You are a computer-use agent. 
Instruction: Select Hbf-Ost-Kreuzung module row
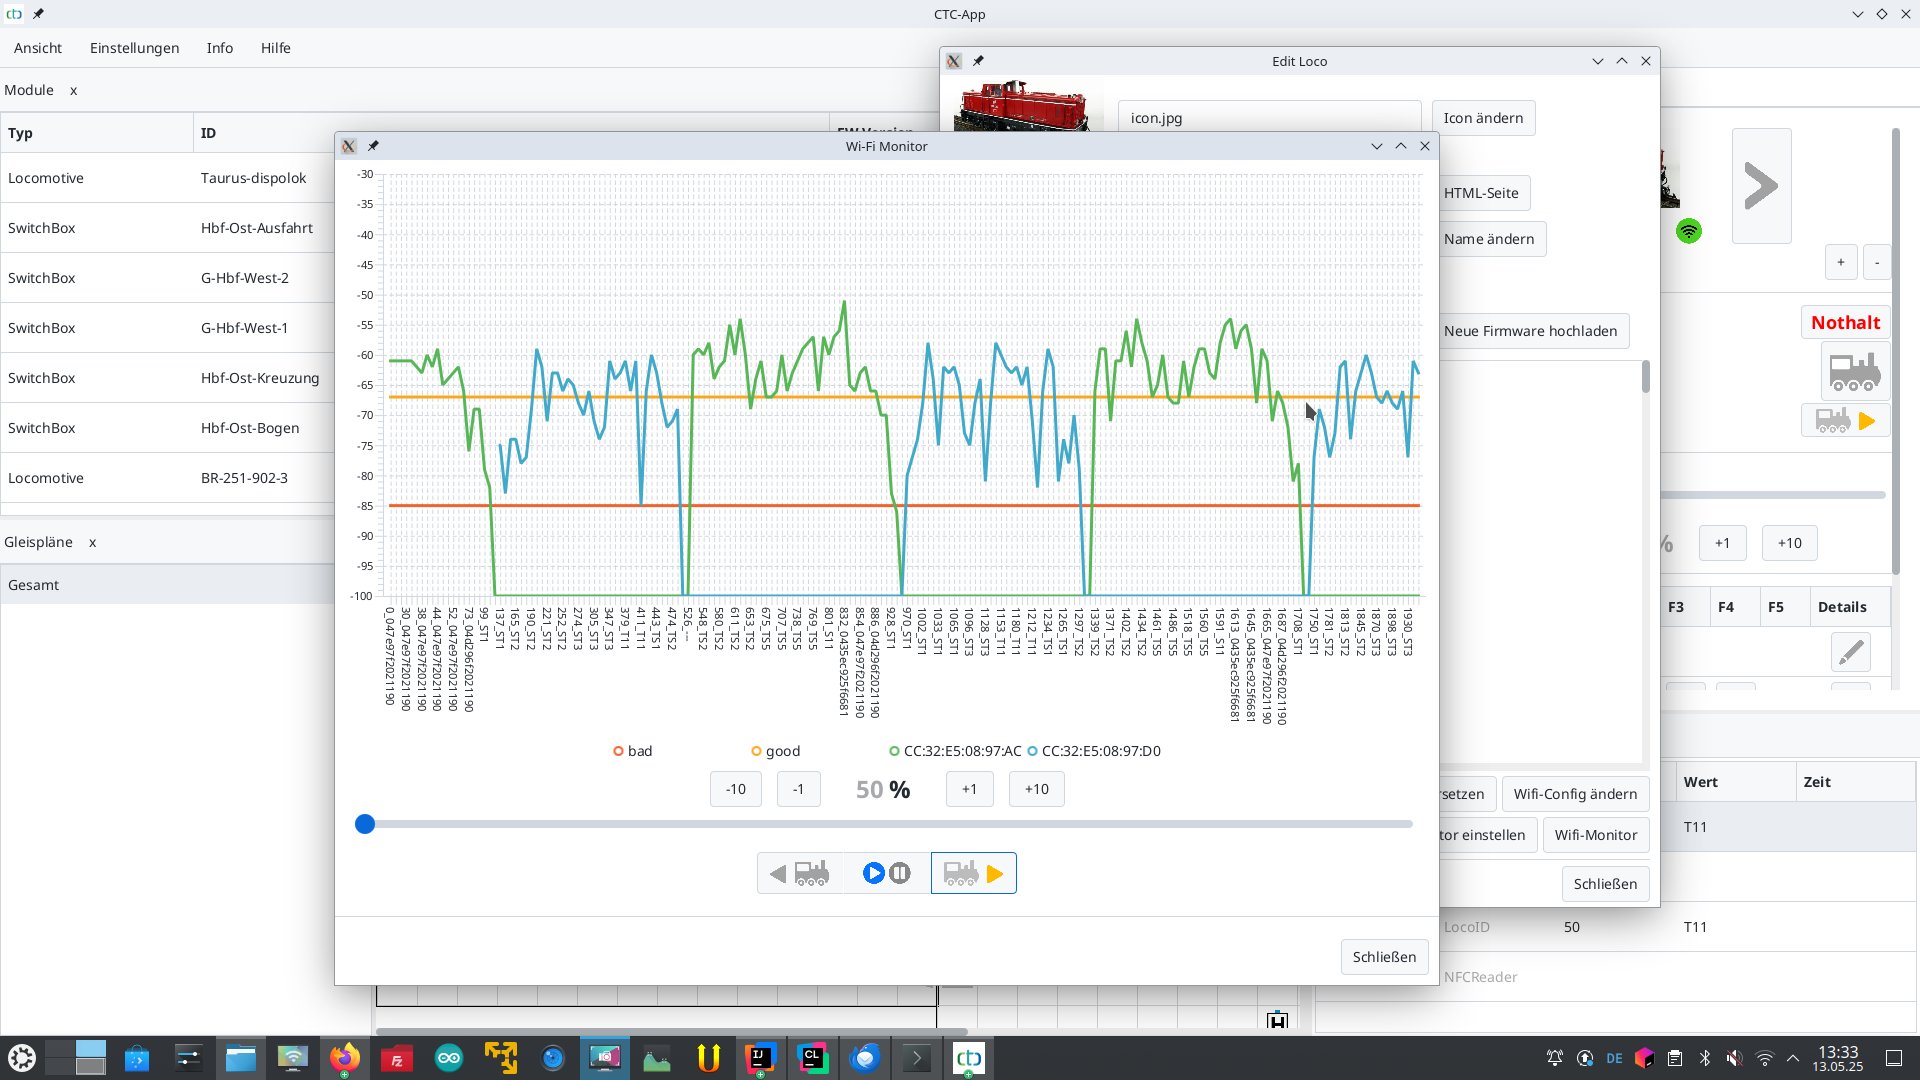point(167,378)
